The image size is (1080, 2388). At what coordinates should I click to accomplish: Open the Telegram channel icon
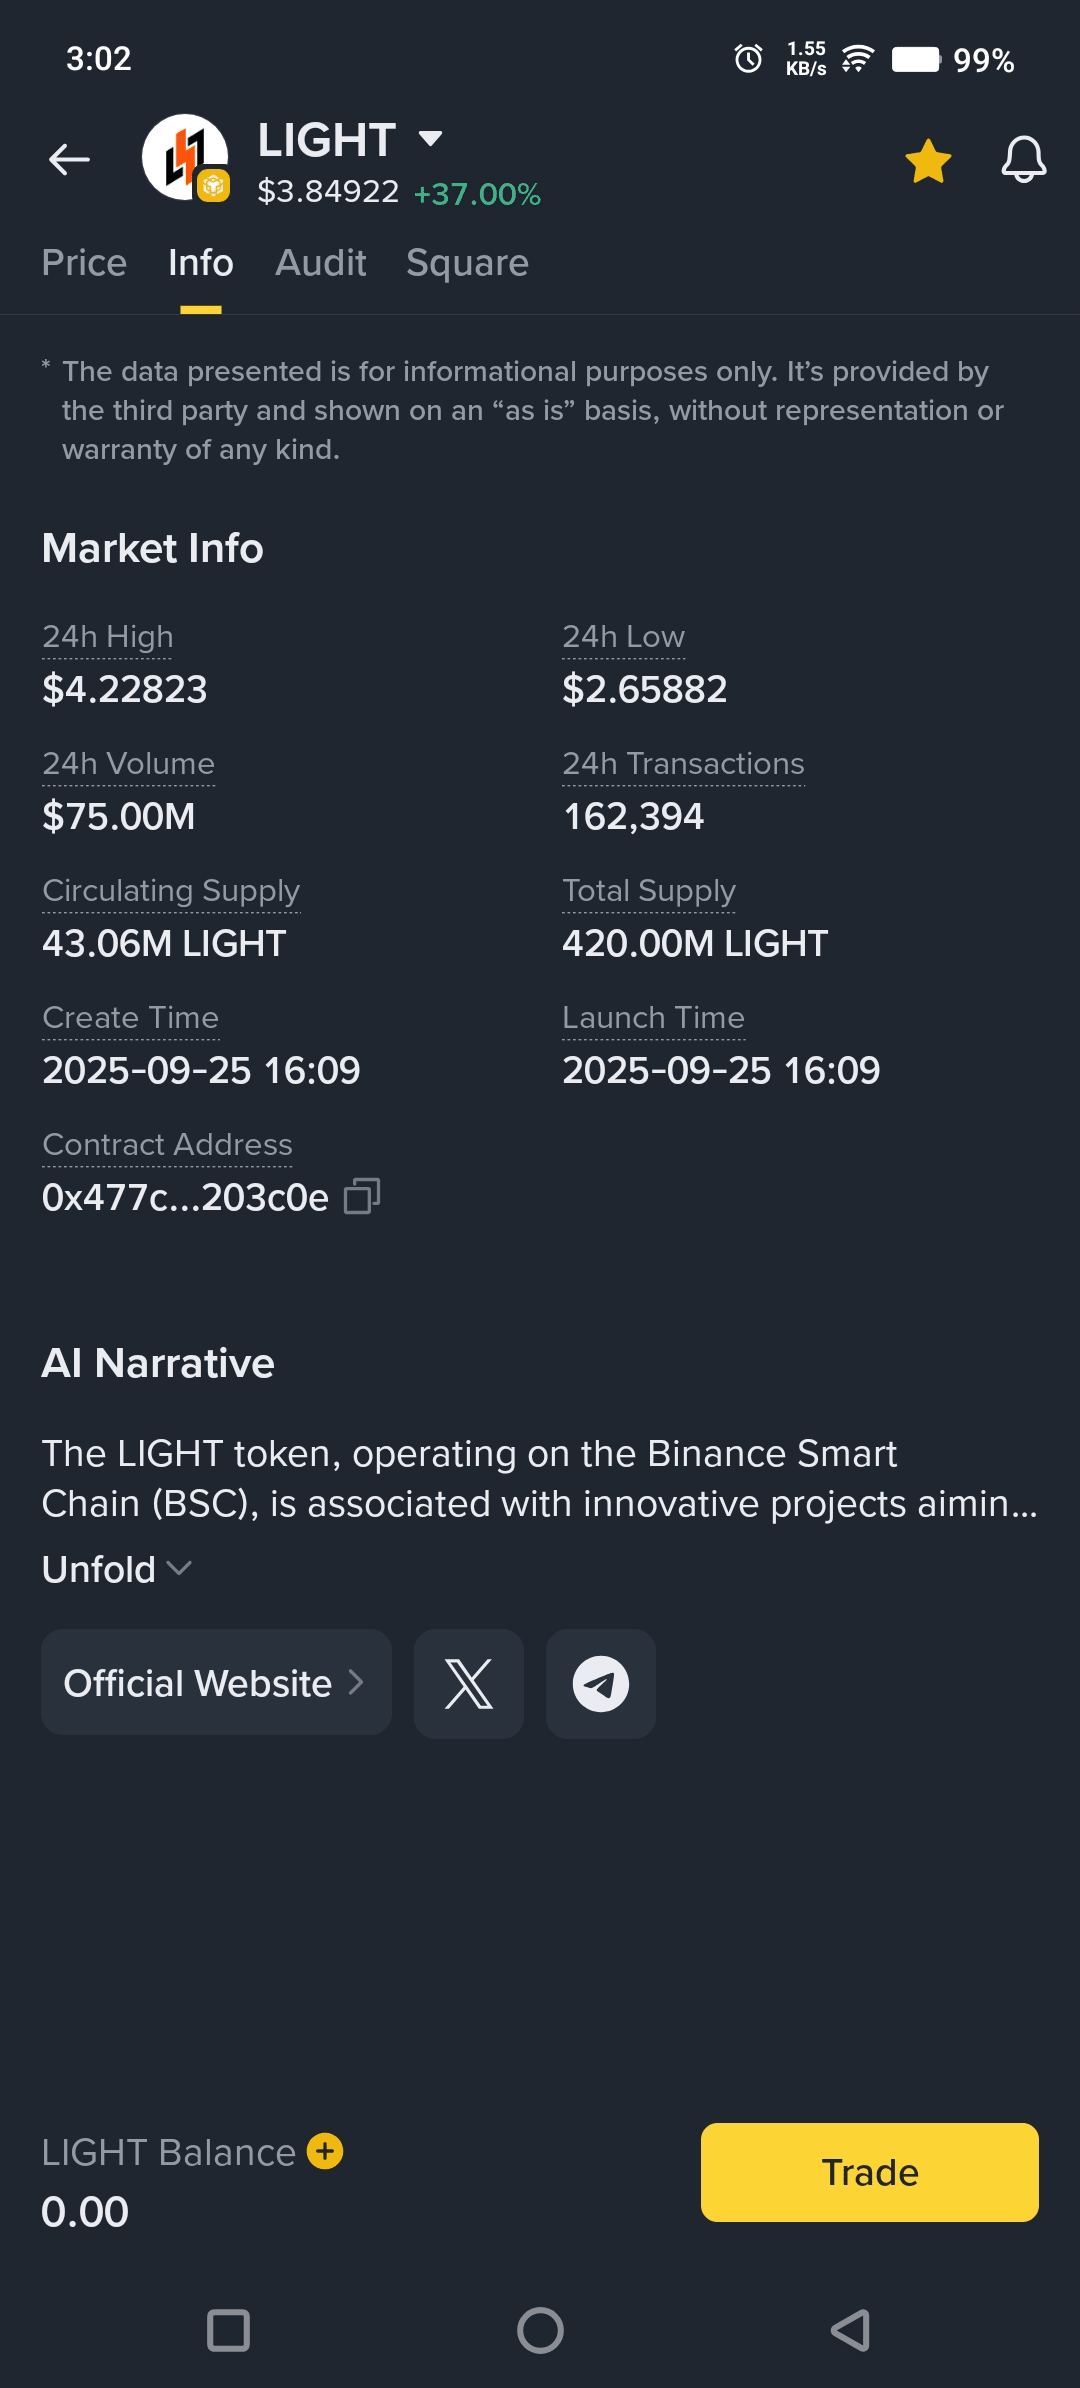click(600, 1684)
